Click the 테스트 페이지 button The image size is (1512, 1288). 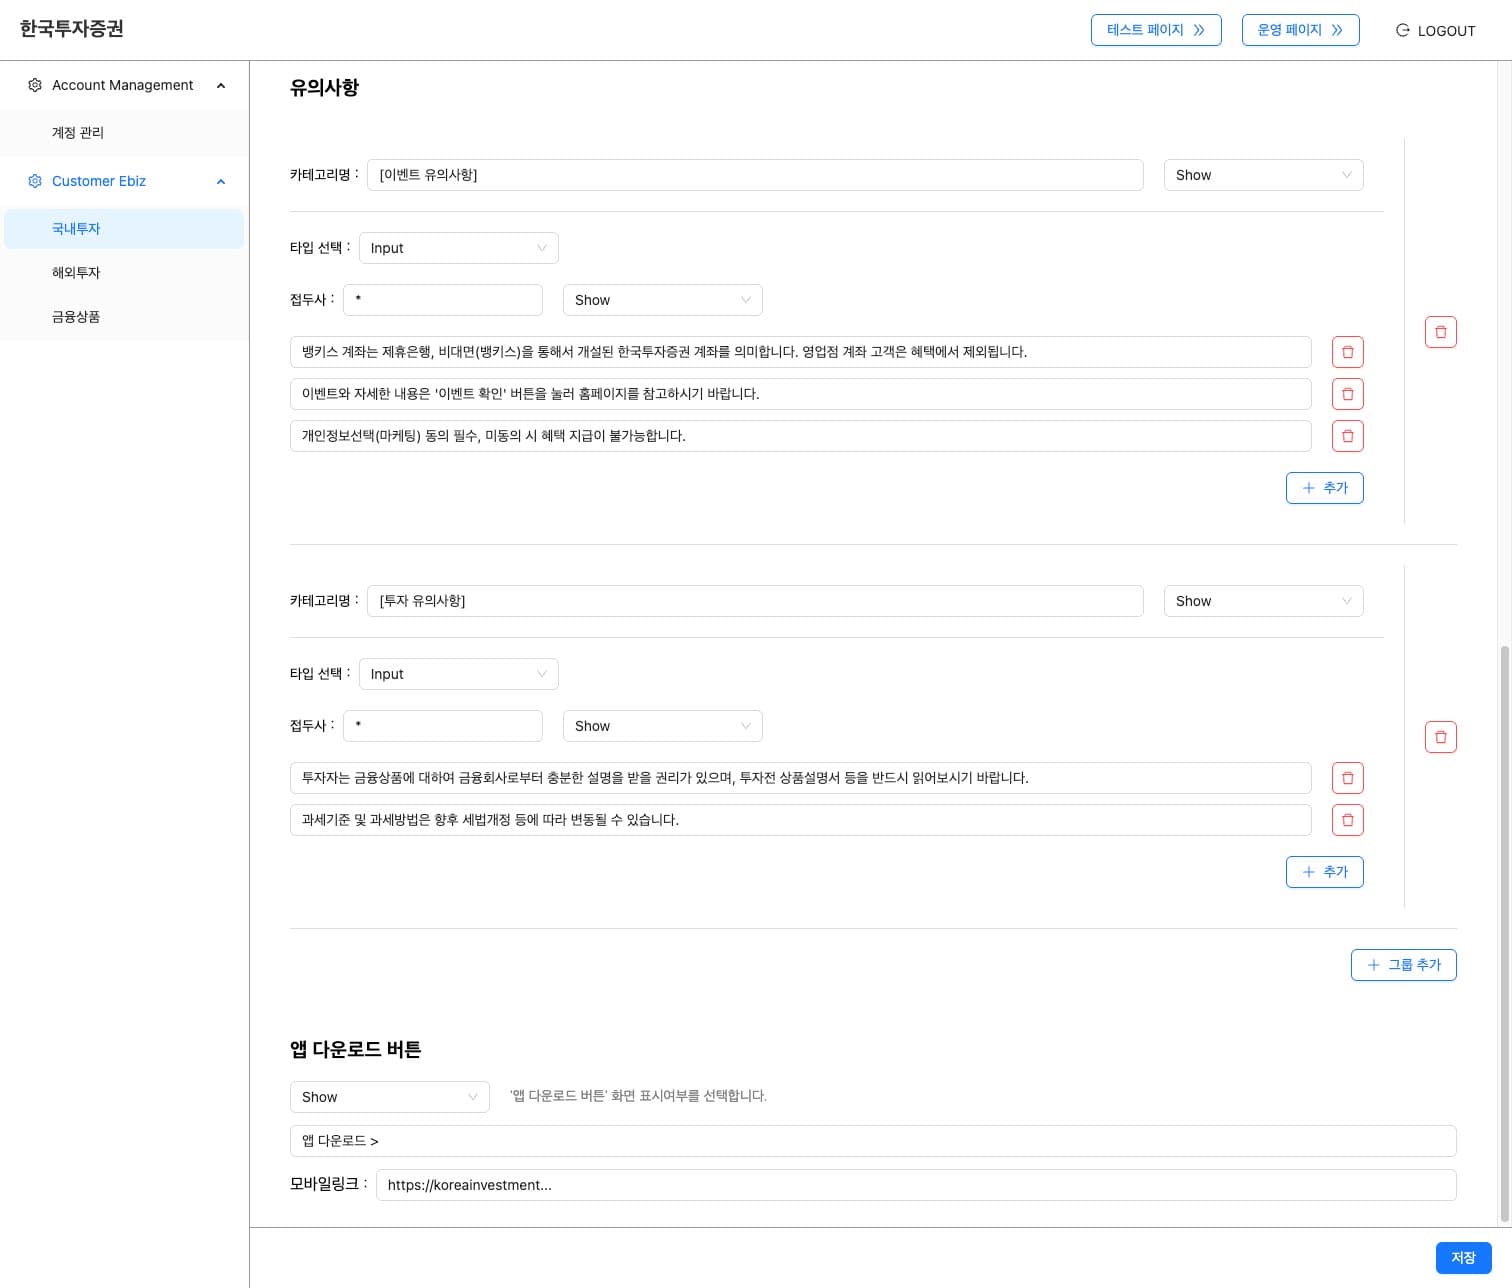click(x=1155, y=30)
